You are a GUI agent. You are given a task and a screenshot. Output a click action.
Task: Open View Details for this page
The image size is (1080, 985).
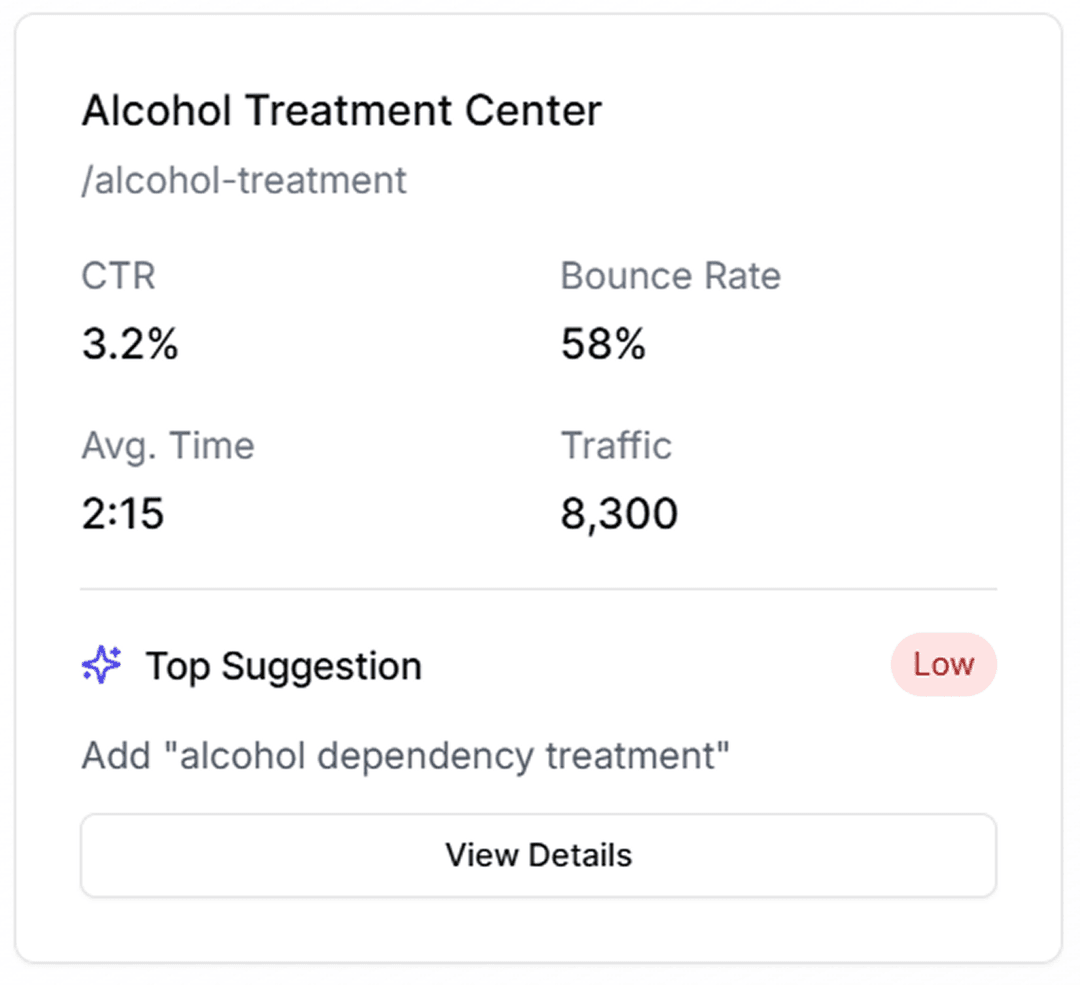pos(538,856)
